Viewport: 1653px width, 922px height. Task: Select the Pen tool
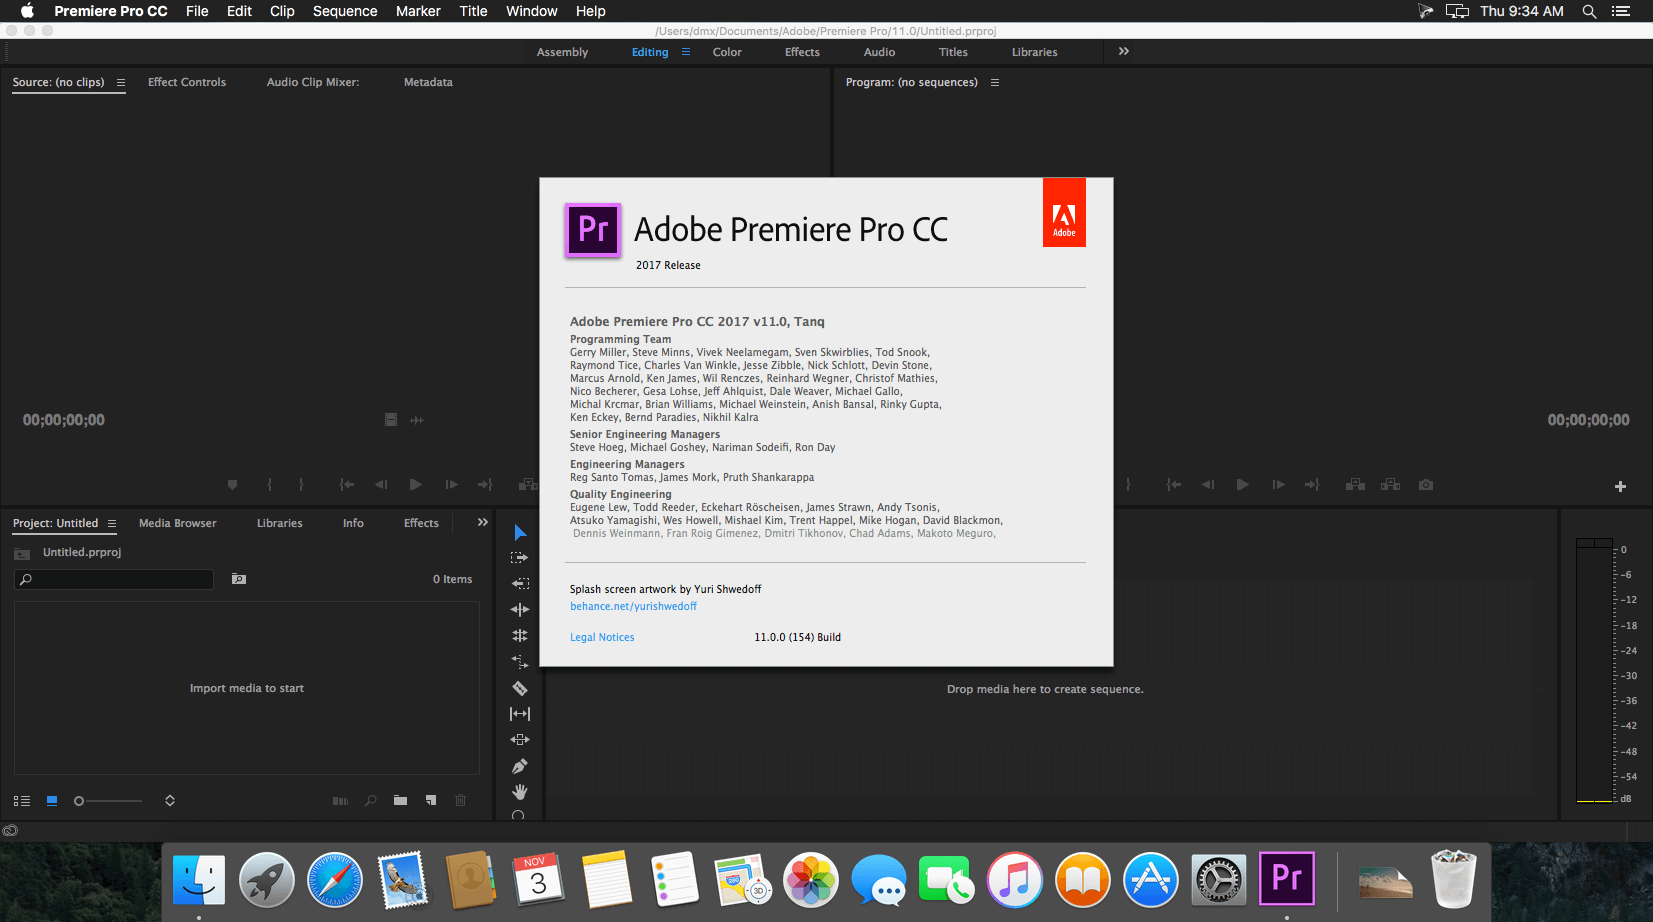520,766
